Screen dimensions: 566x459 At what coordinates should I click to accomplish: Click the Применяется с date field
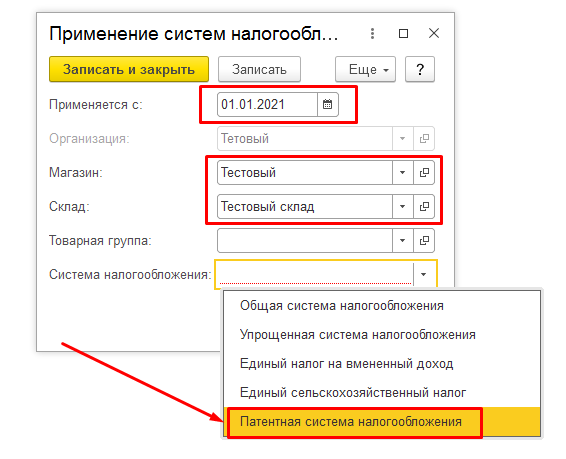pos(267,105)
